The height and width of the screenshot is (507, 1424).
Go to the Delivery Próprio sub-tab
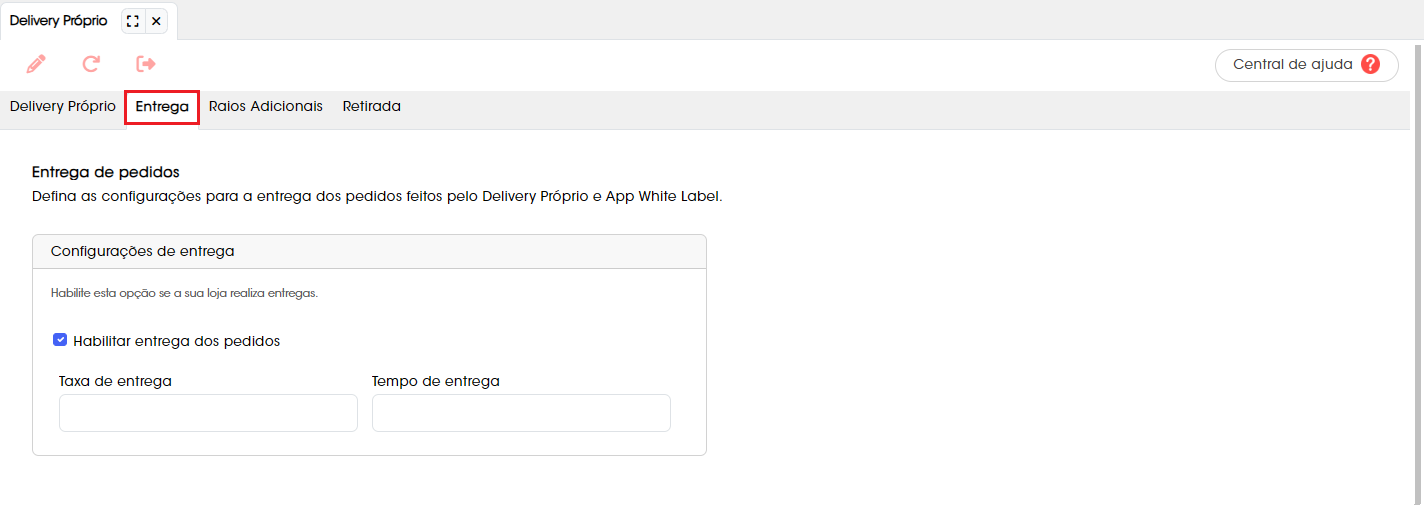pos(63,106)
